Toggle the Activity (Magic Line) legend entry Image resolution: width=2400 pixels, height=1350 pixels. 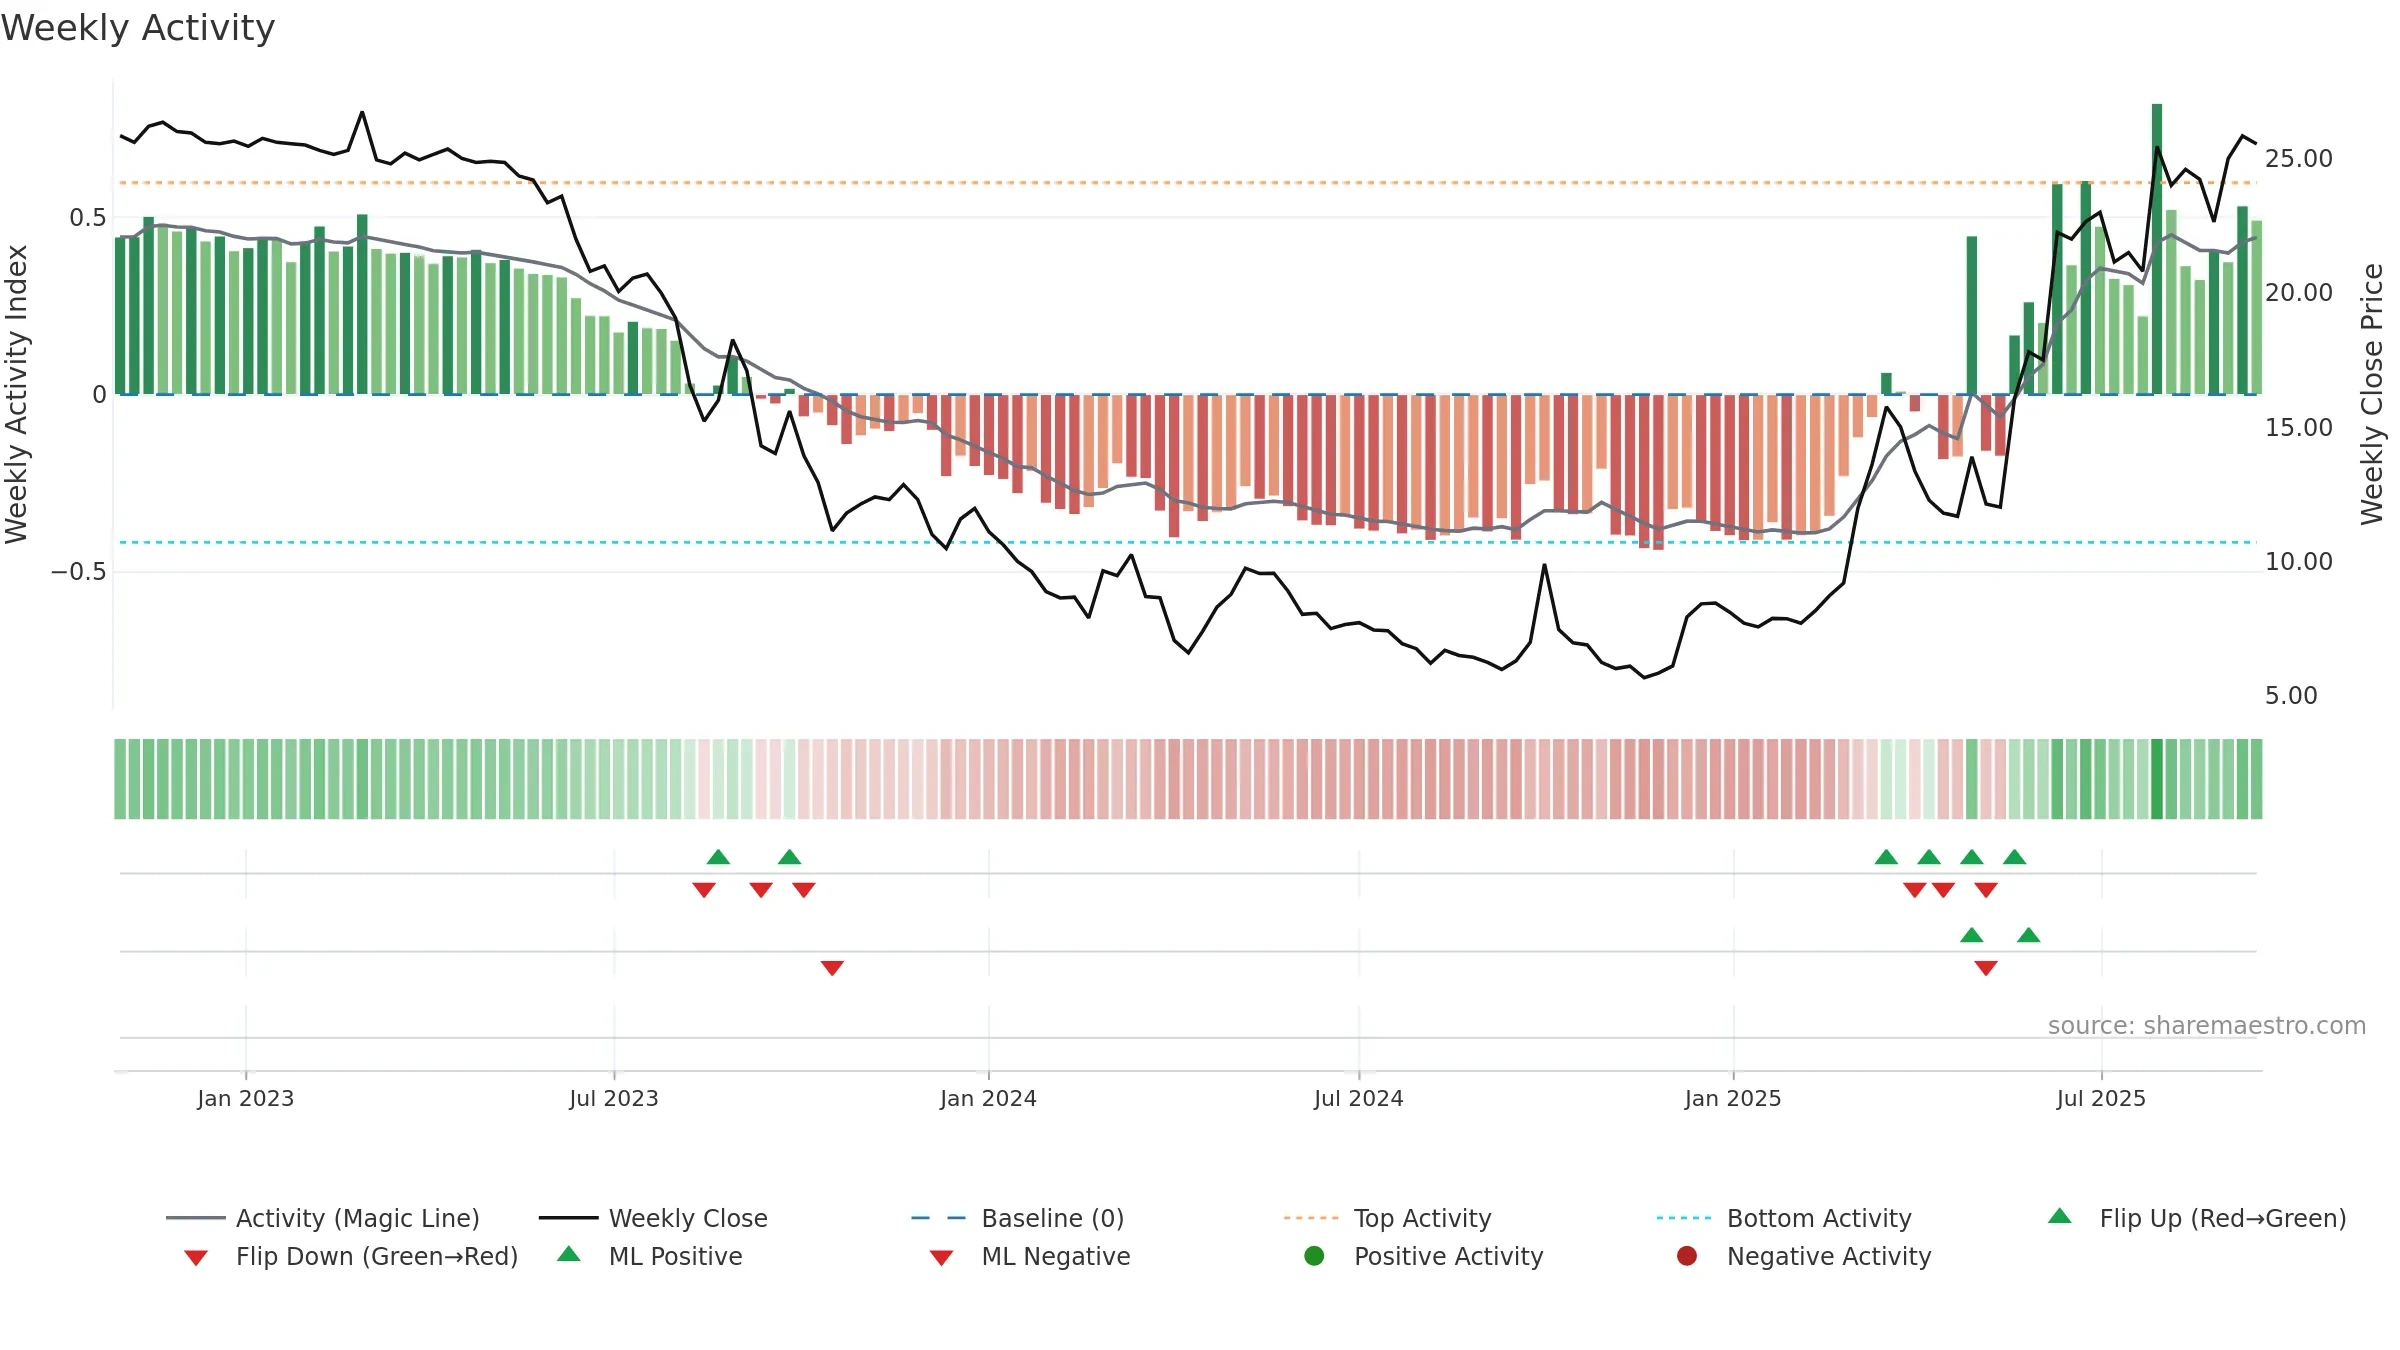click(x=322, y=1218)
